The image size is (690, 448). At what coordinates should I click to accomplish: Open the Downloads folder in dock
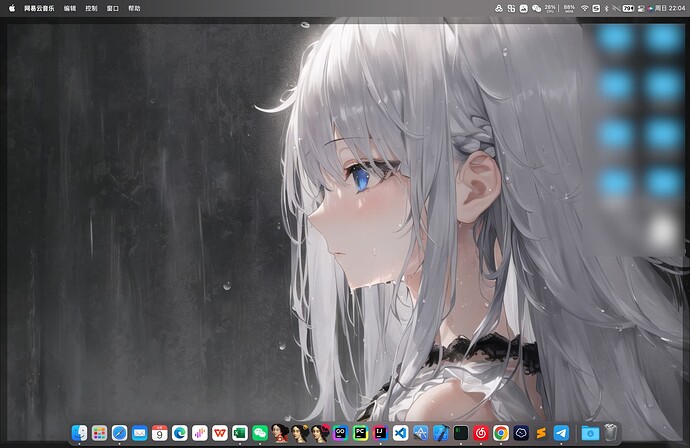590,433
